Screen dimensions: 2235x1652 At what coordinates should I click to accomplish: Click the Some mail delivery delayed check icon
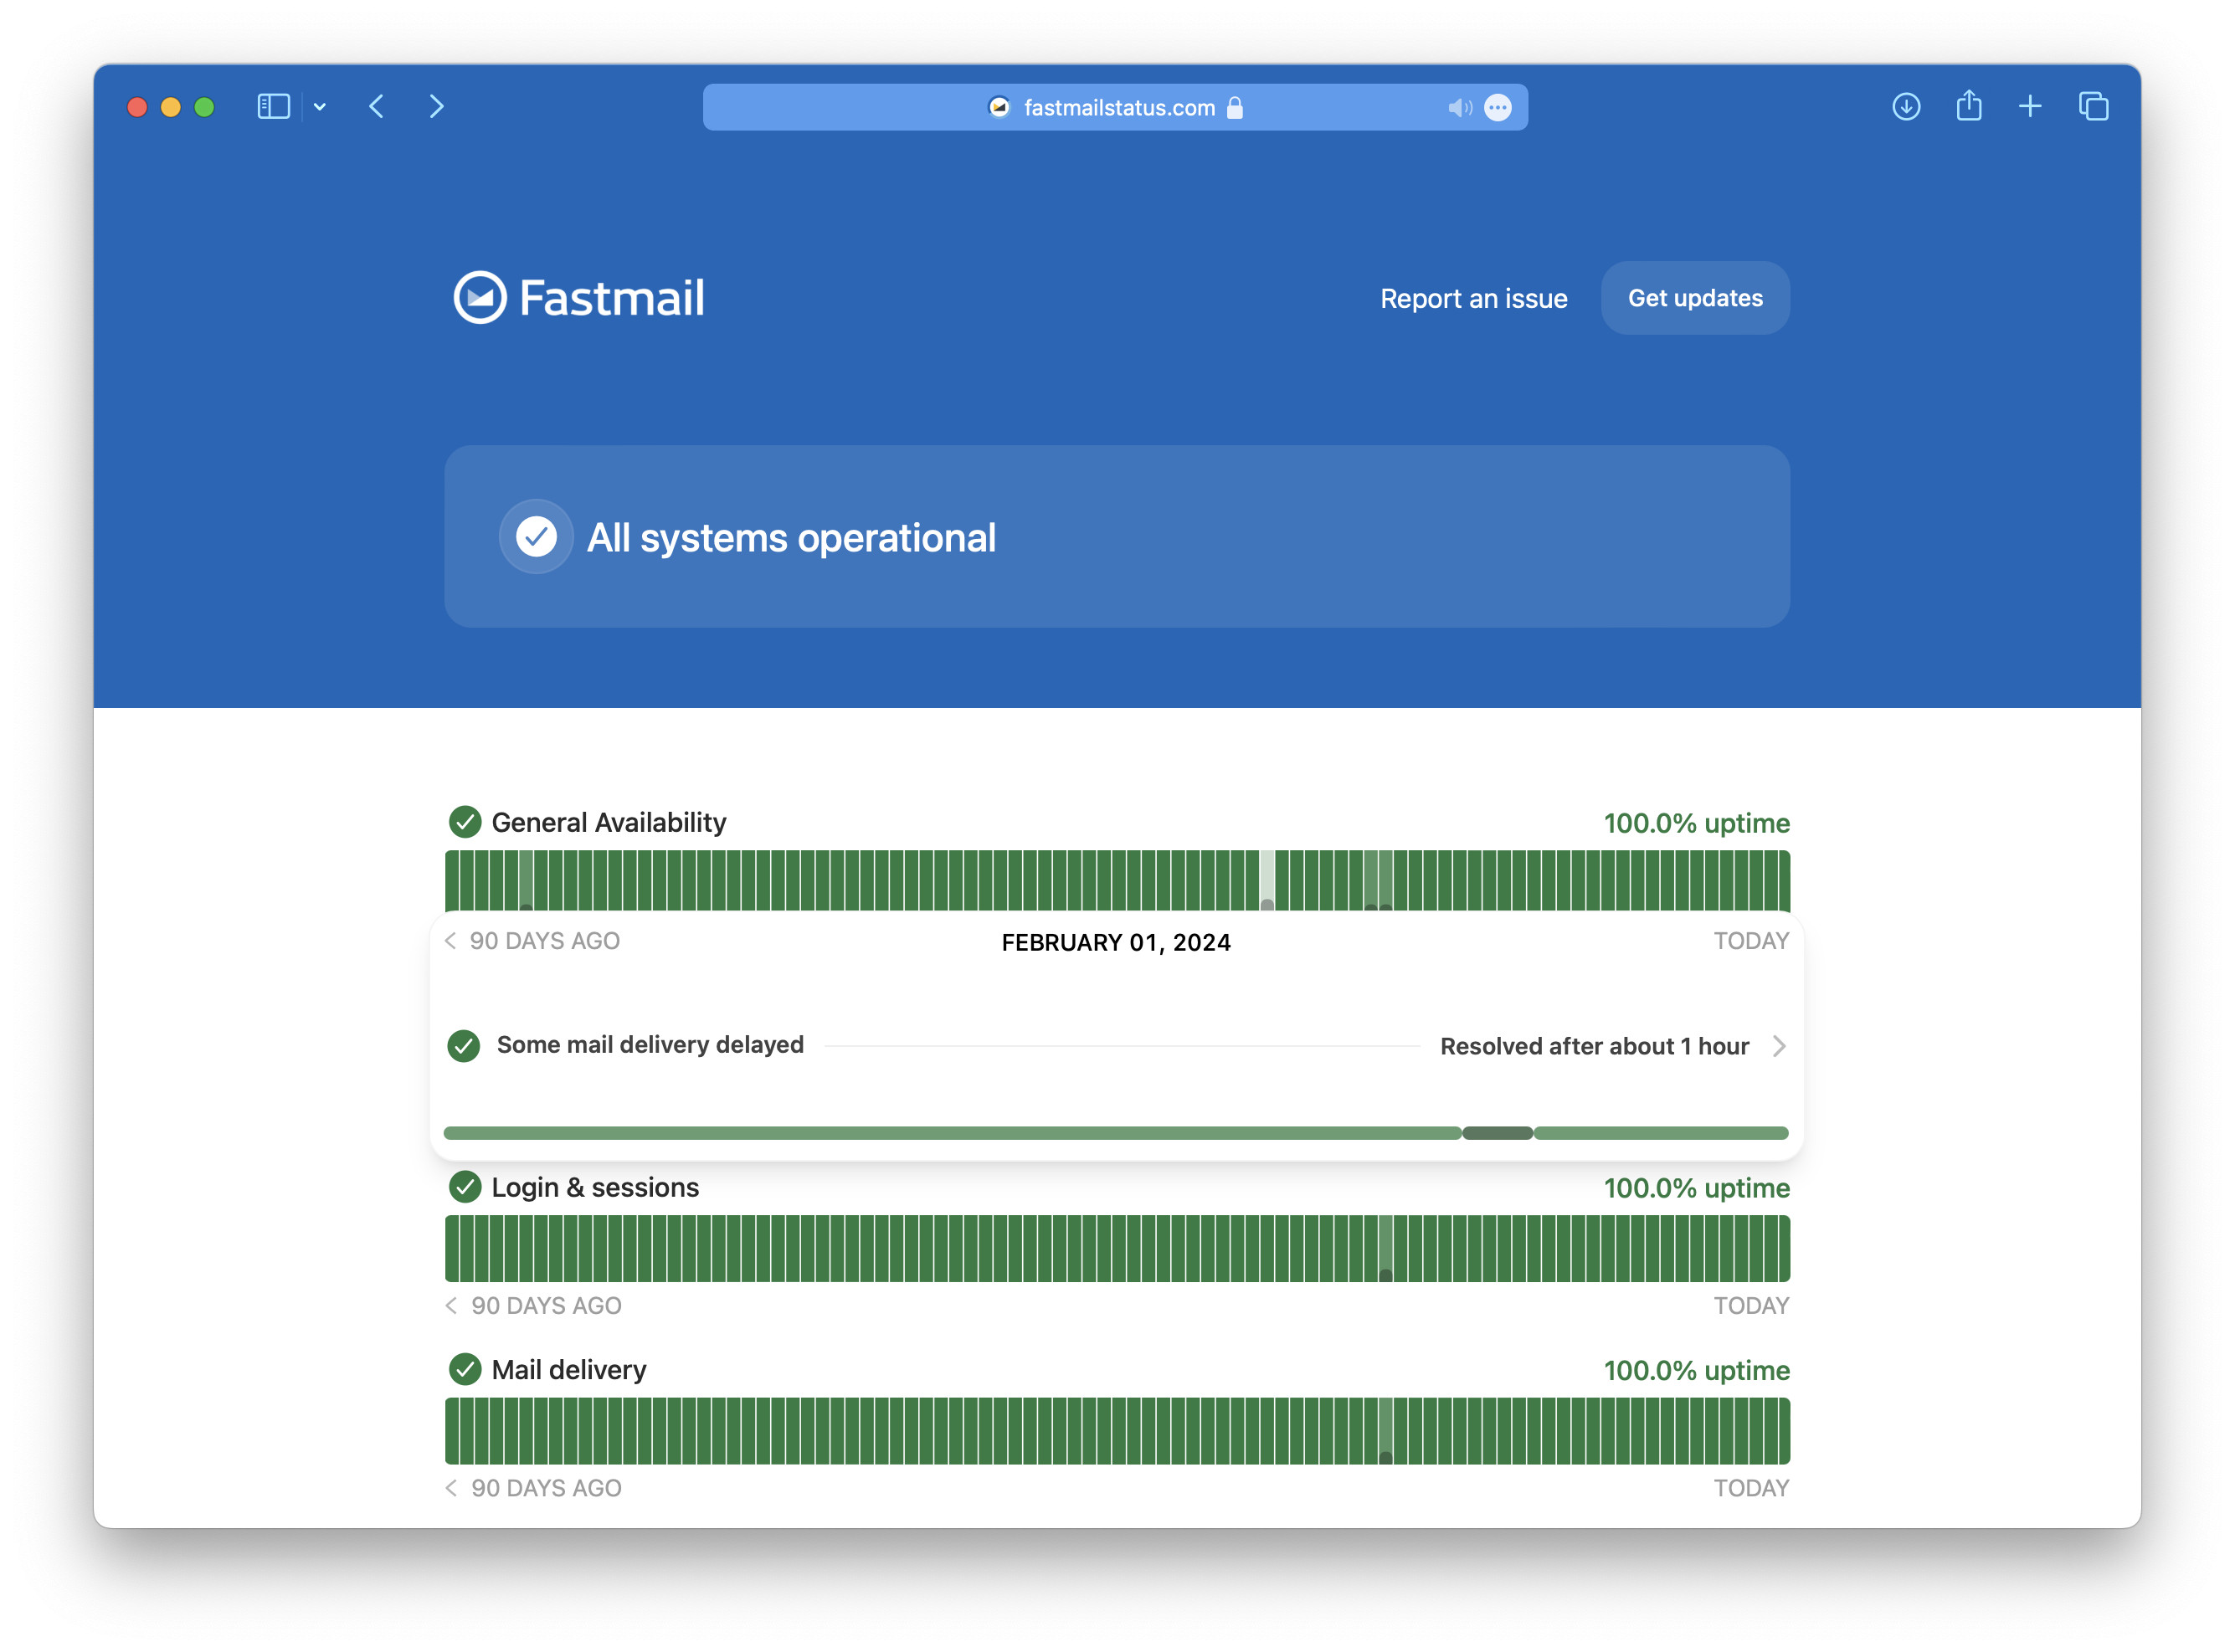[x=463, y=1045]
